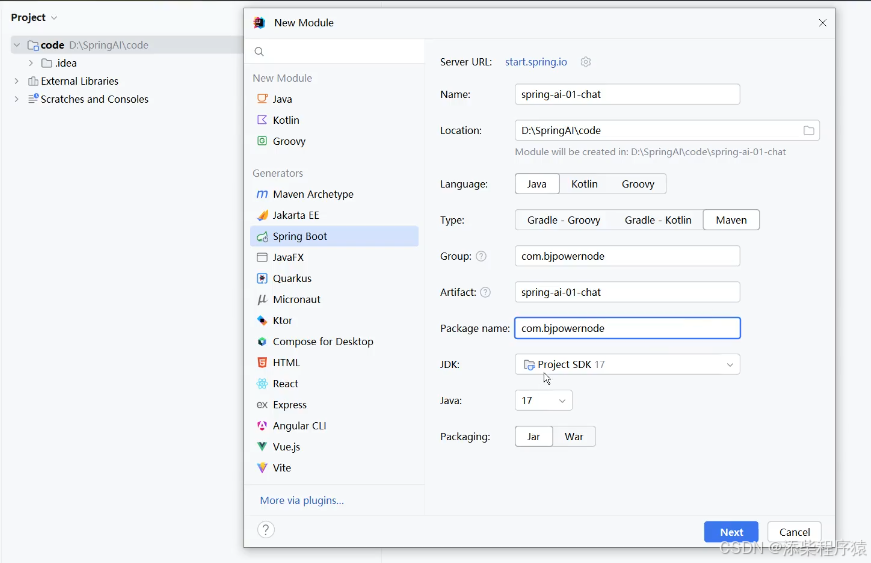Select the Java module type icon
The height and width of the screenshot is (563, 871).
pyautogui.click(x=262, y=99)
